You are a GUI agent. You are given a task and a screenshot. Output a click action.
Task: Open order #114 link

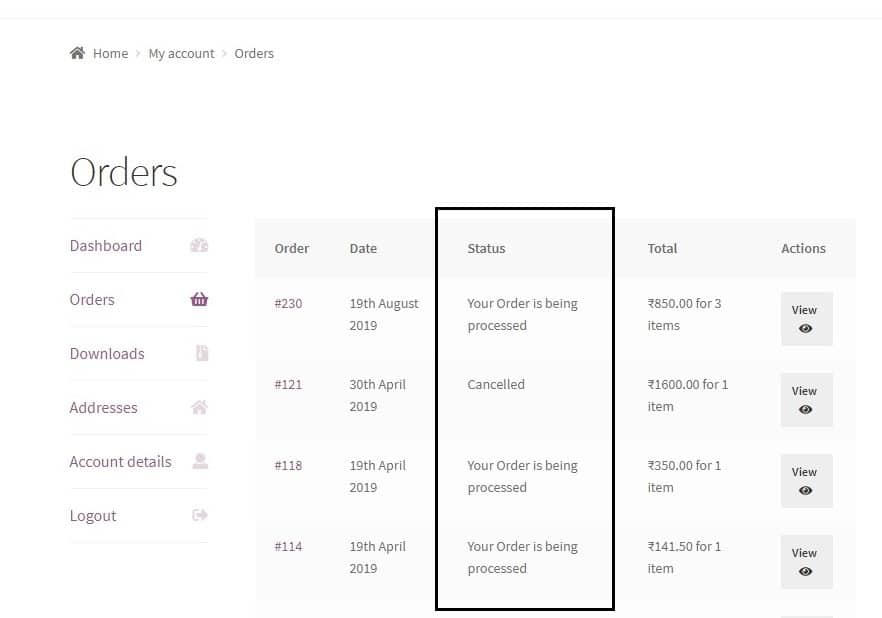(288, 547)
